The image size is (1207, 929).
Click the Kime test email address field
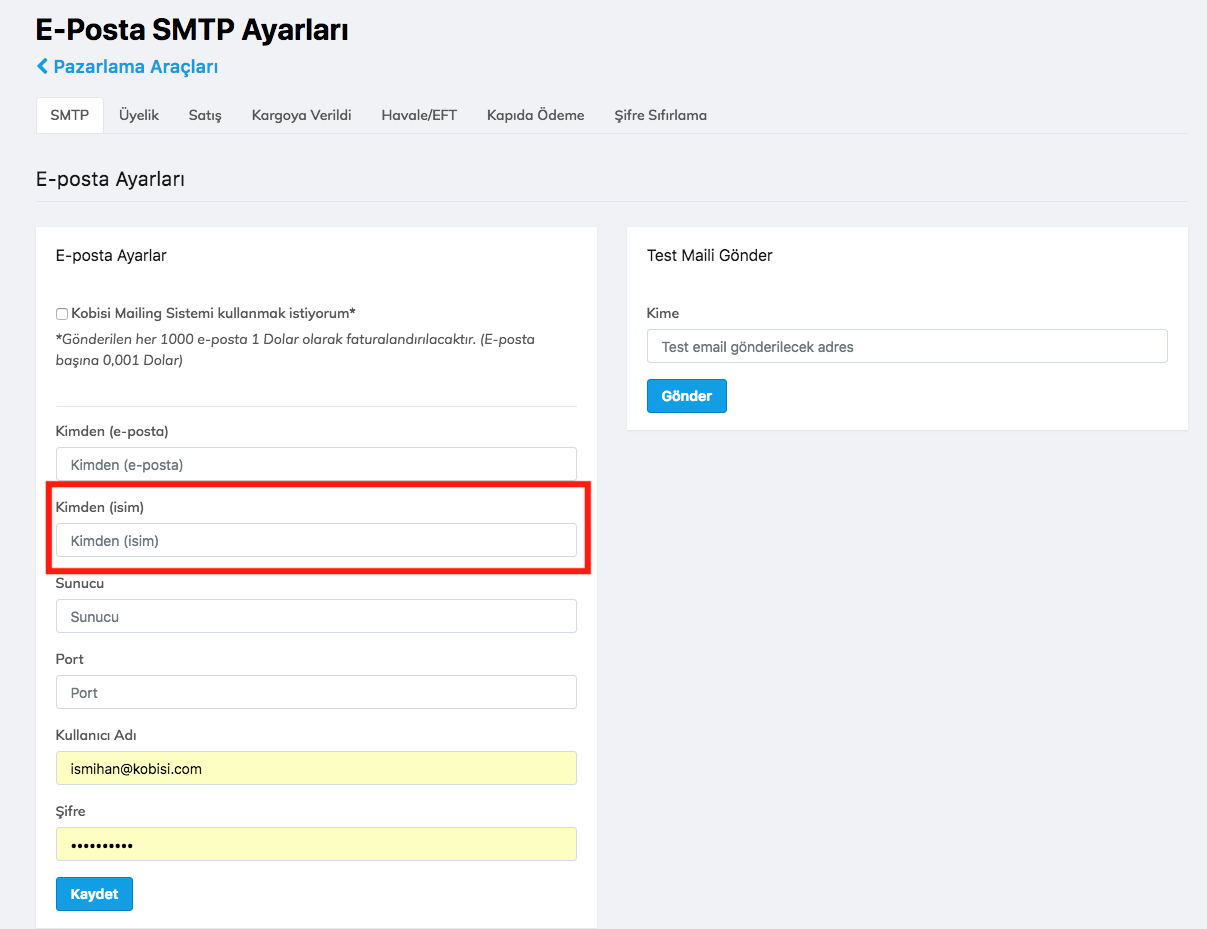point(907,346)
